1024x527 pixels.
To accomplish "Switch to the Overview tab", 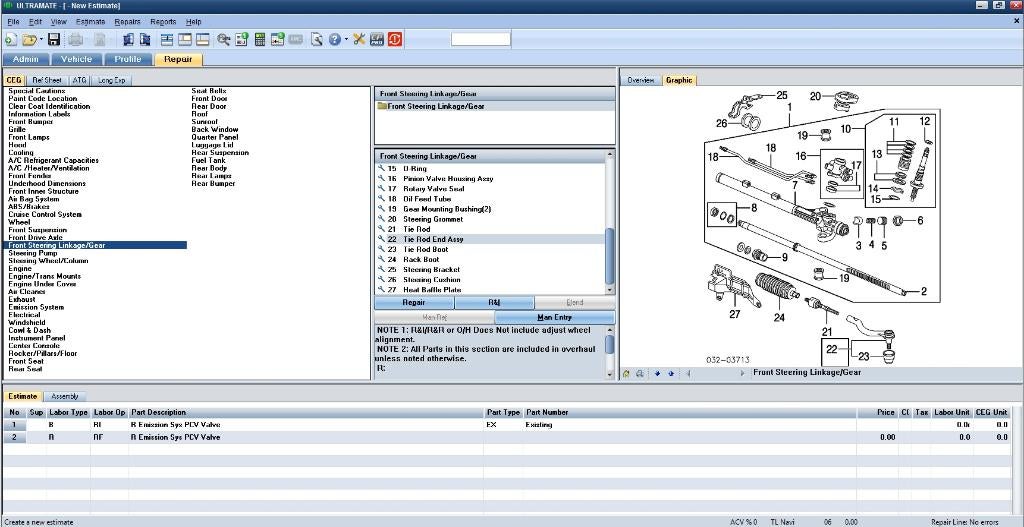I will coord(641,80).
